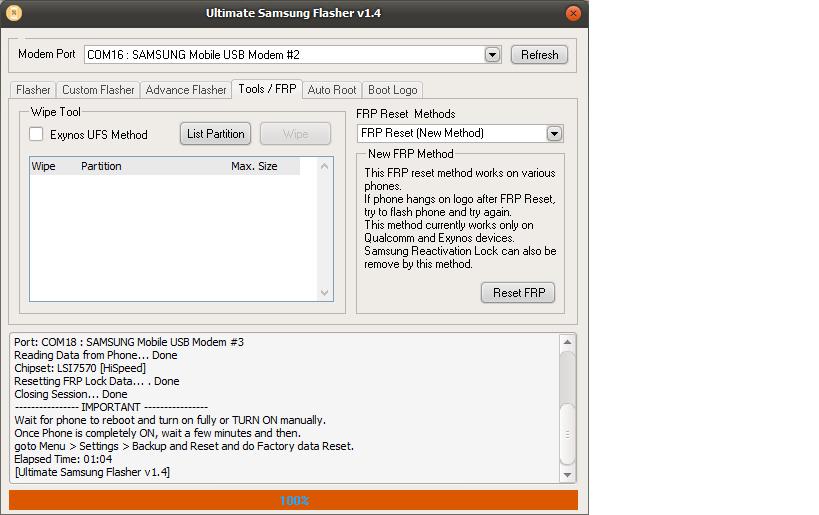819x515 pixels.
Task: Expand the FRP Reset Methods dropdown
Action: tap(554, 134)
